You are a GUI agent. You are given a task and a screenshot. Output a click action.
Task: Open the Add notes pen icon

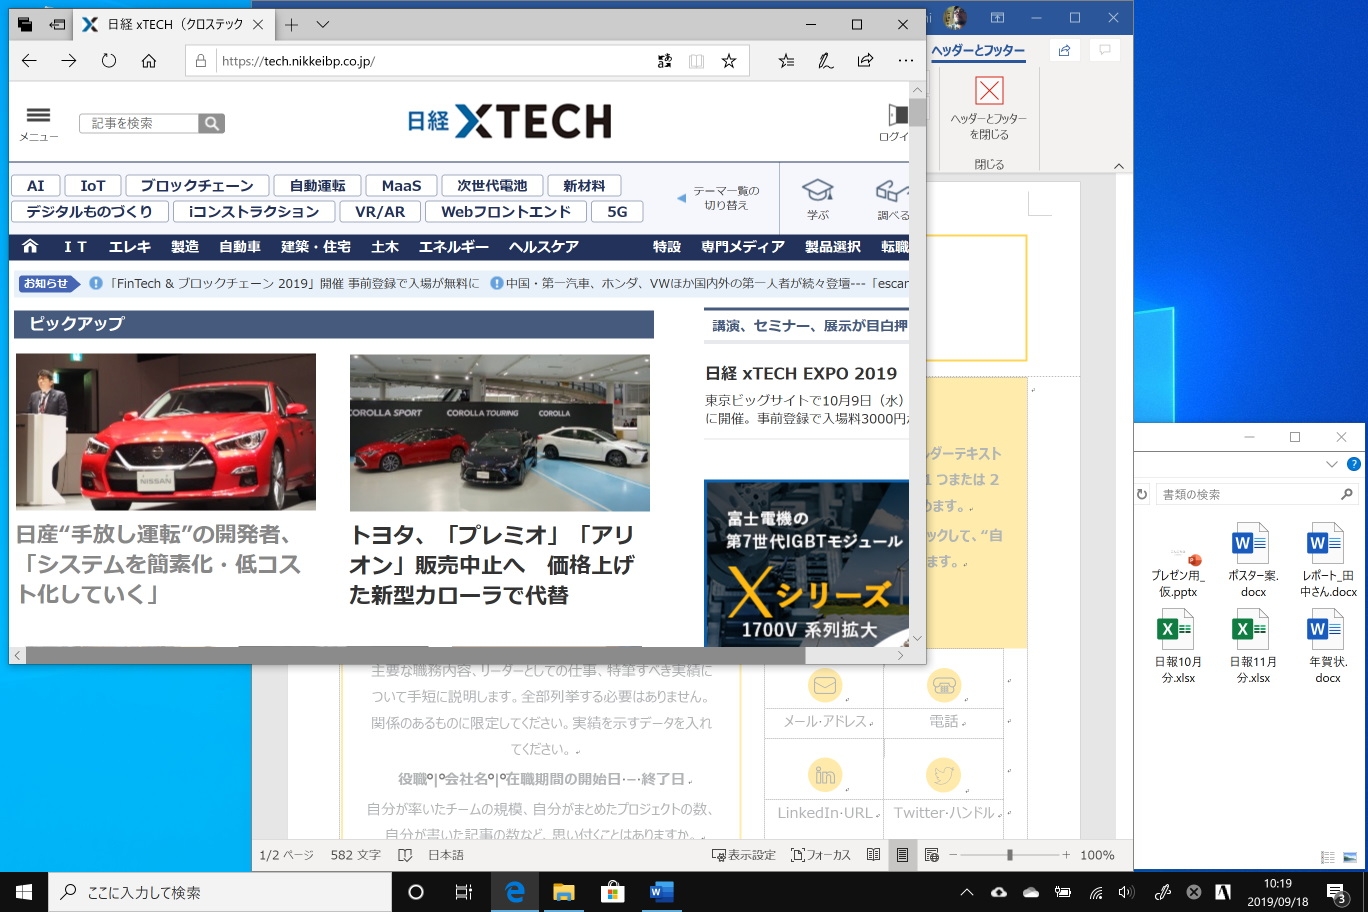click(x=826, y=61)
